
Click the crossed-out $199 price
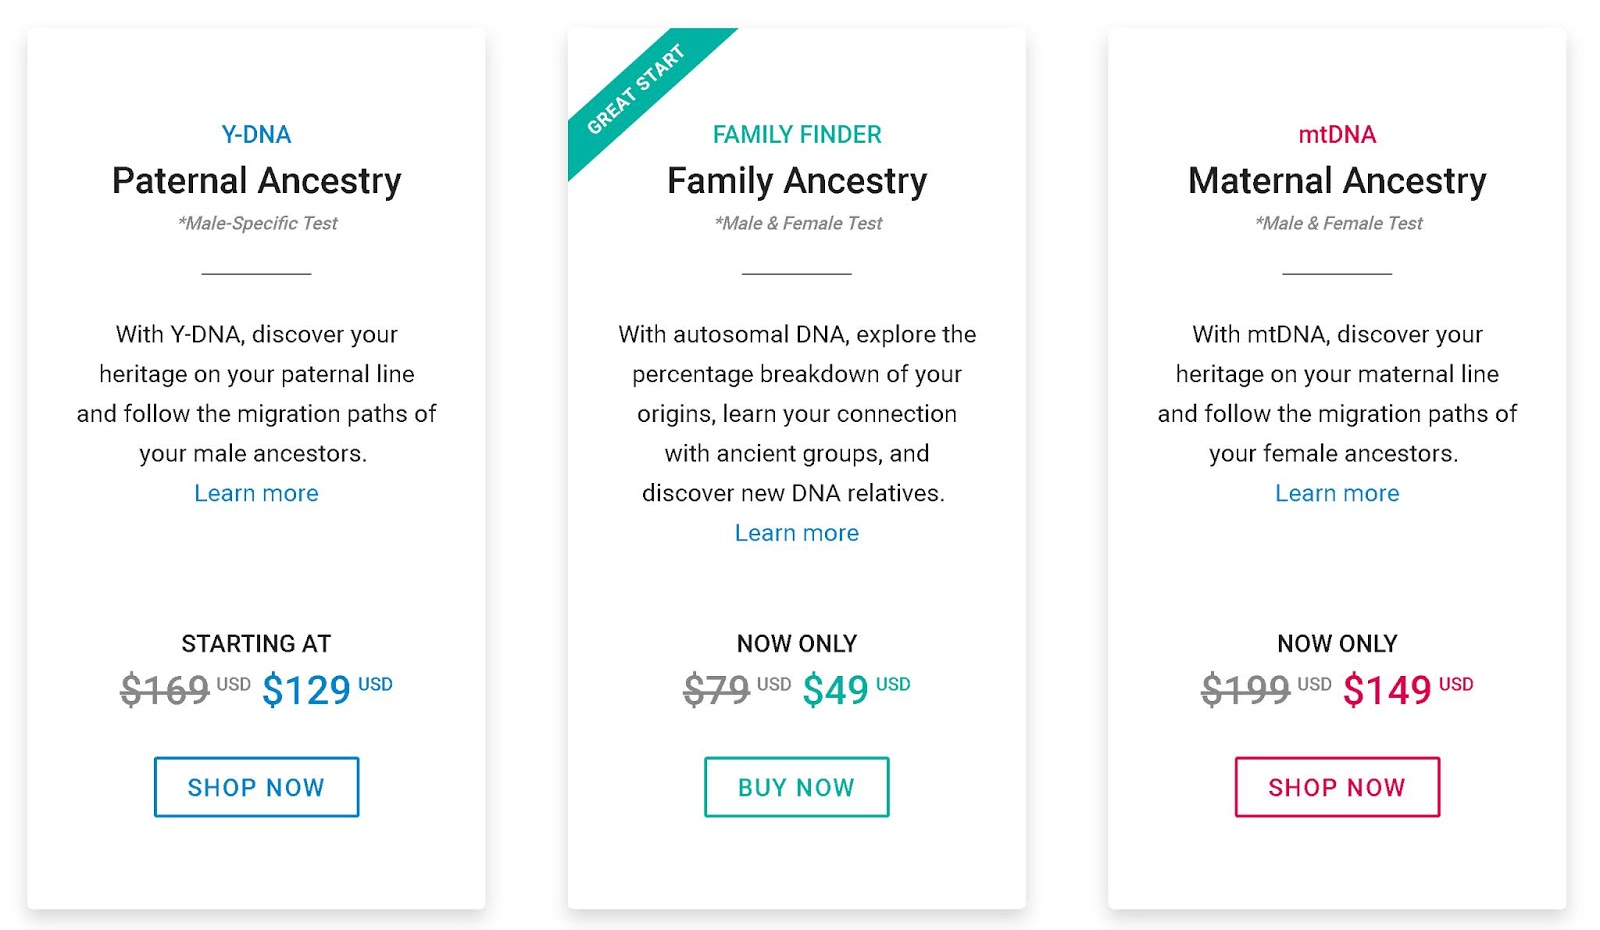pyautogui.click(x=1246, y=690)
